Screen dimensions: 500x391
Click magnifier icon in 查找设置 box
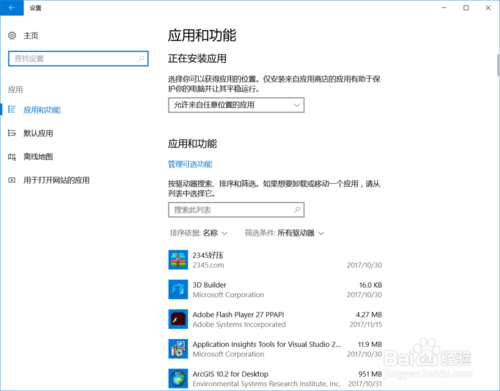pos(141,59)
